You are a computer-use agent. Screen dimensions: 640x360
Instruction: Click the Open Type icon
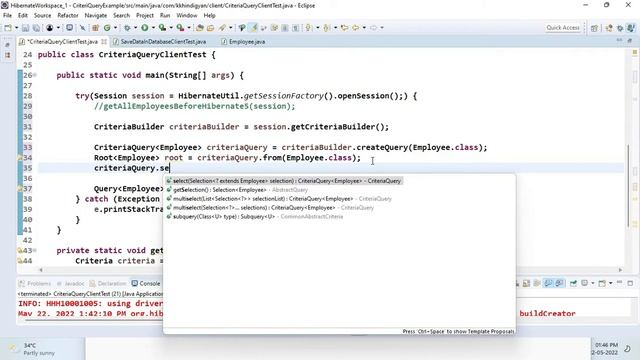click(200, 28)
